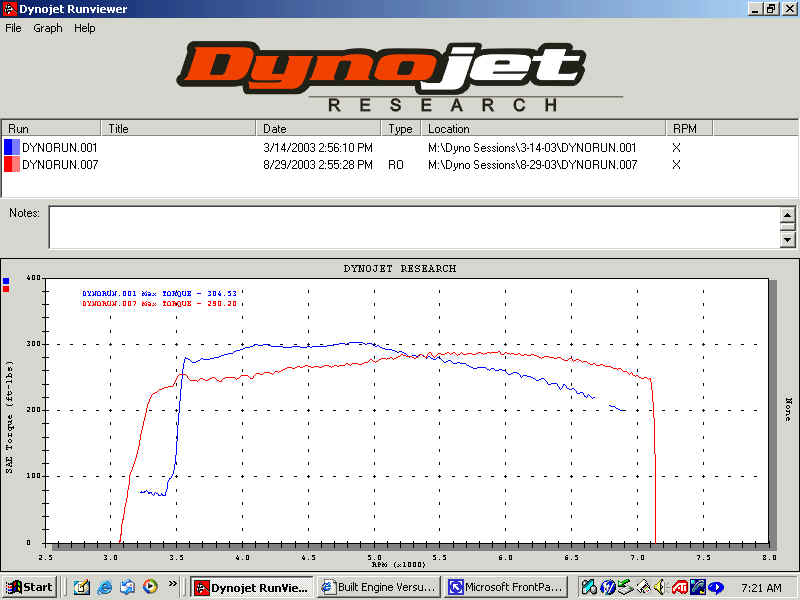
Task: Minimize the Dynojet Runviewer window
Action: [755, 9]
